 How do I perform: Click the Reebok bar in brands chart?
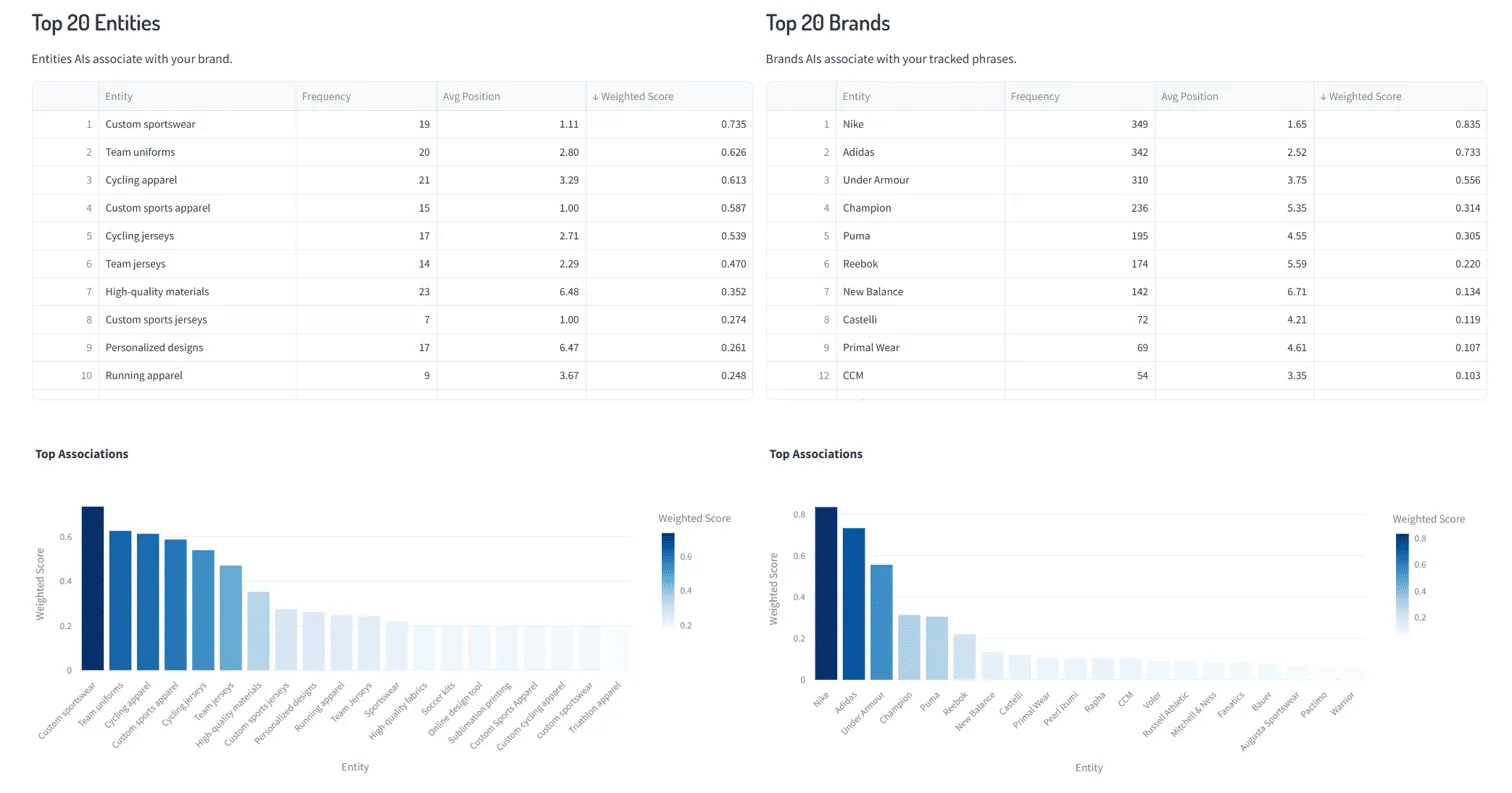[964, 657]
